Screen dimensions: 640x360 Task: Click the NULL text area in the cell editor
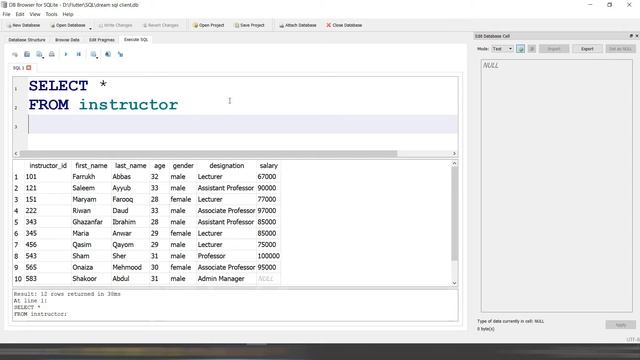(556, 186)
